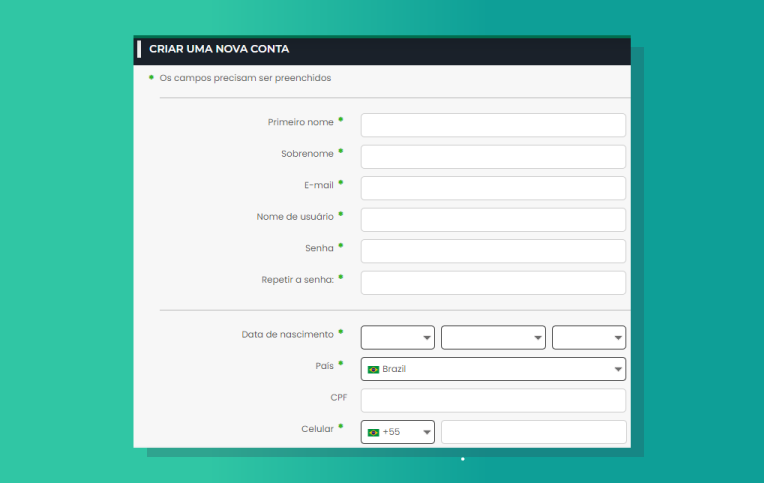Click the Repetir a senha field
764x483 pixels.
click(492, 283)
